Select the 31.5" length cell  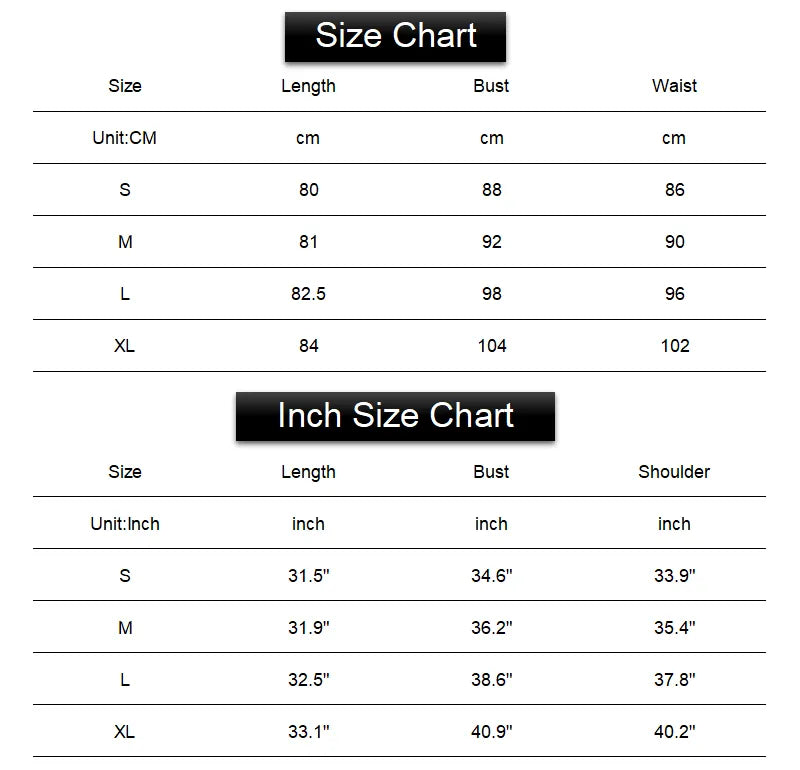309,576
